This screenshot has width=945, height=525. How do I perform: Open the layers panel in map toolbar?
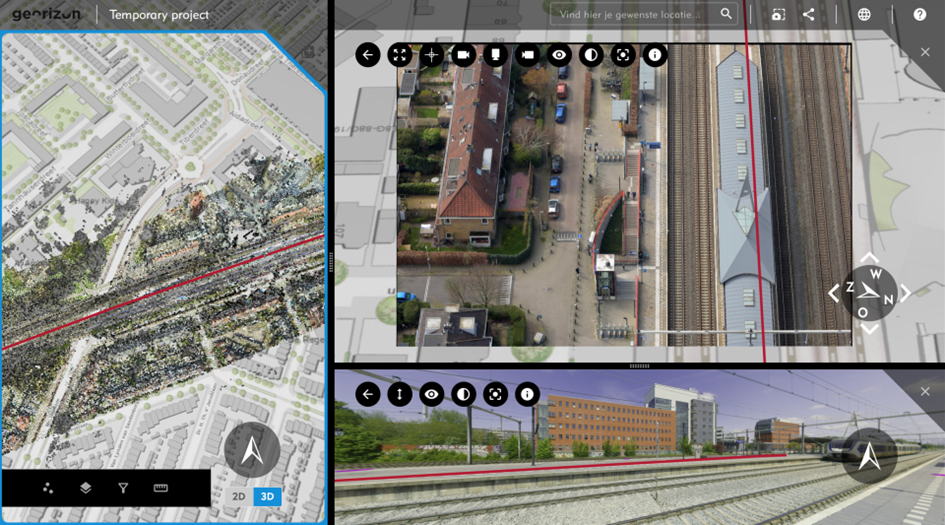(85, 488)
